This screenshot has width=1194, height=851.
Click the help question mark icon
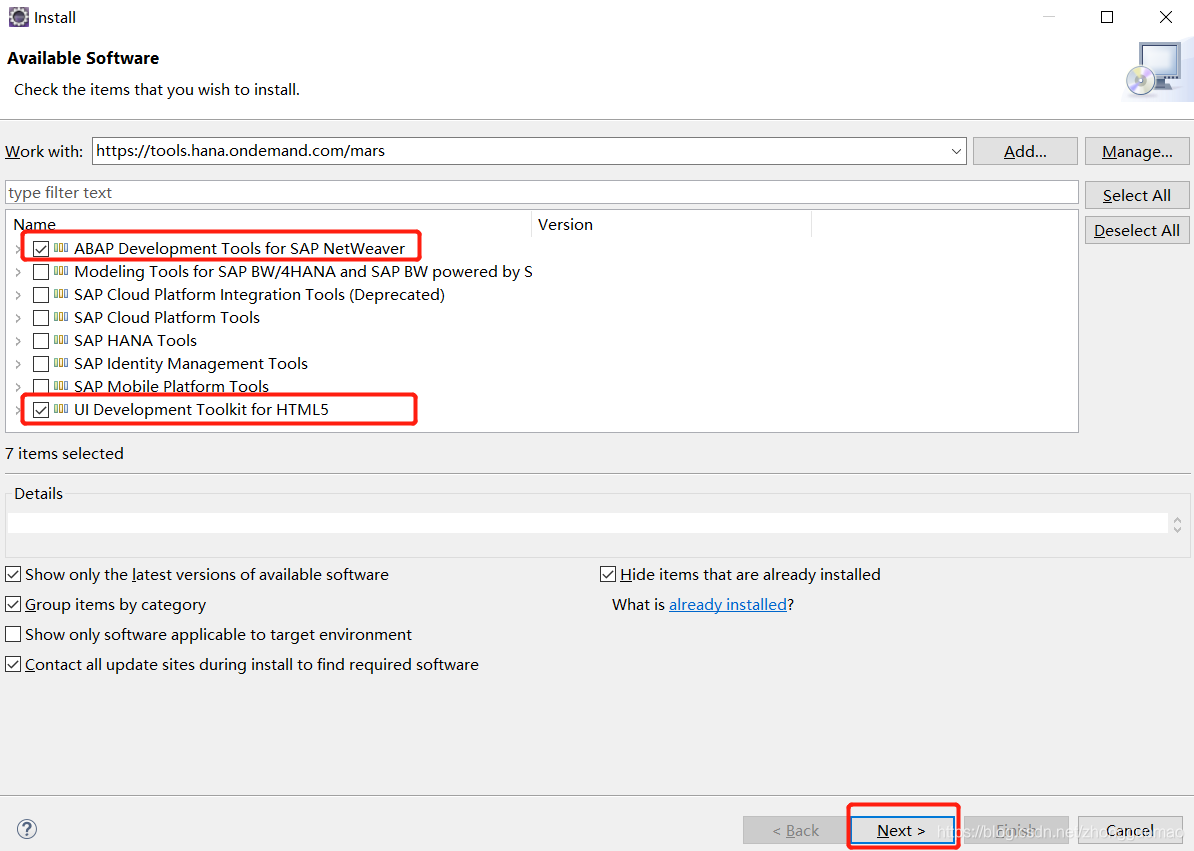tap(27, 829)
